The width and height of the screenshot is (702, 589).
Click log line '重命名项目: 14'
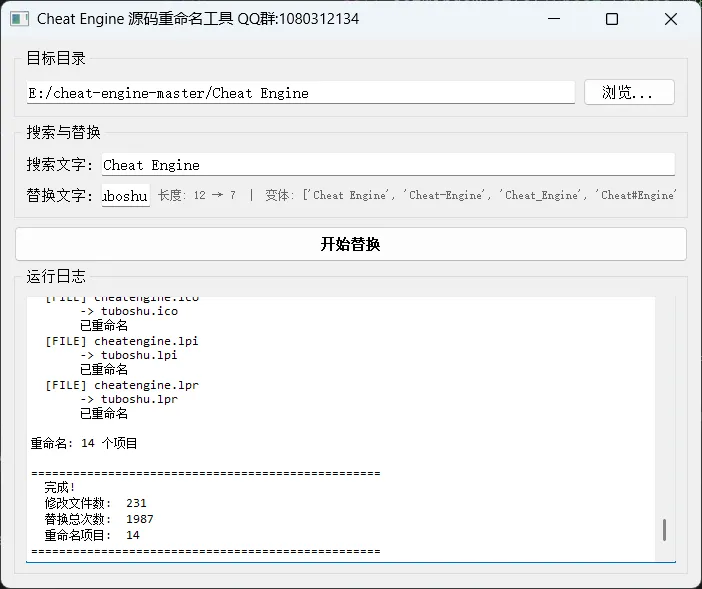click(x=92, y=535)
